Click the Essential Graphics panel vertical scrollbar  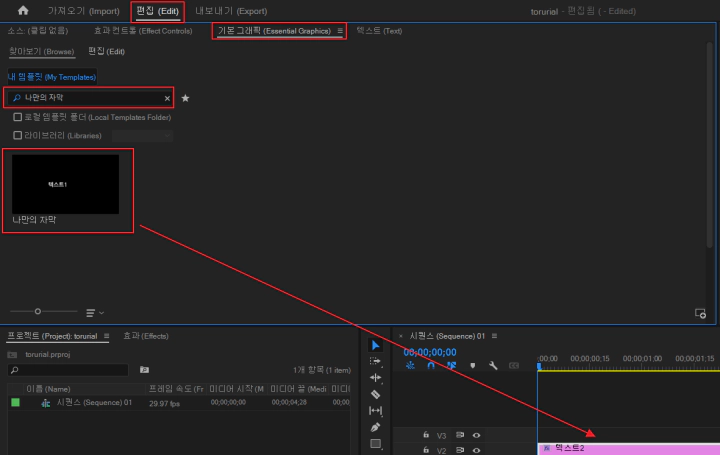click(x=710, y=146)
